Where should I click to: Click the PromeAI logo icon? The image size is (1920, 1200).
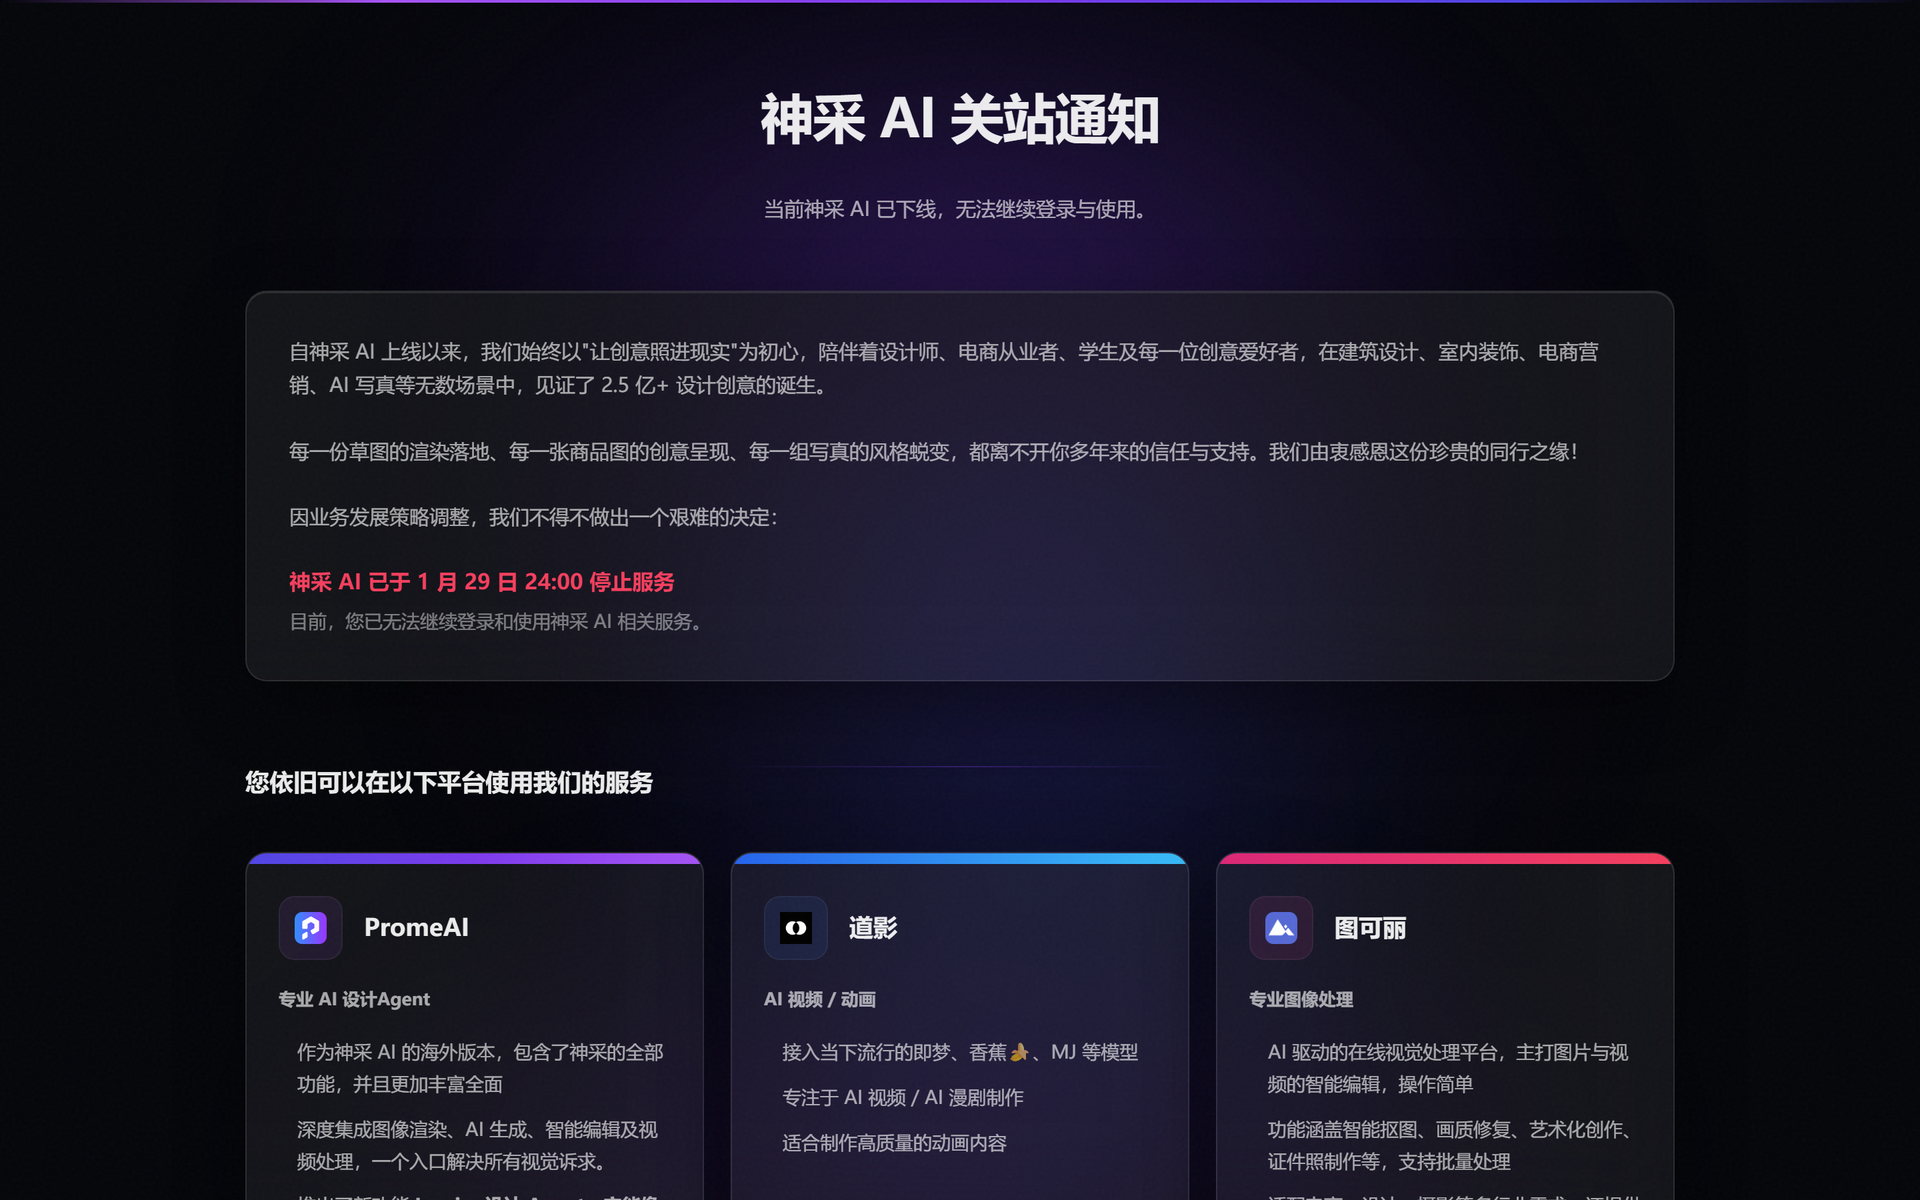pyautogui.click(x=310, y=928)
